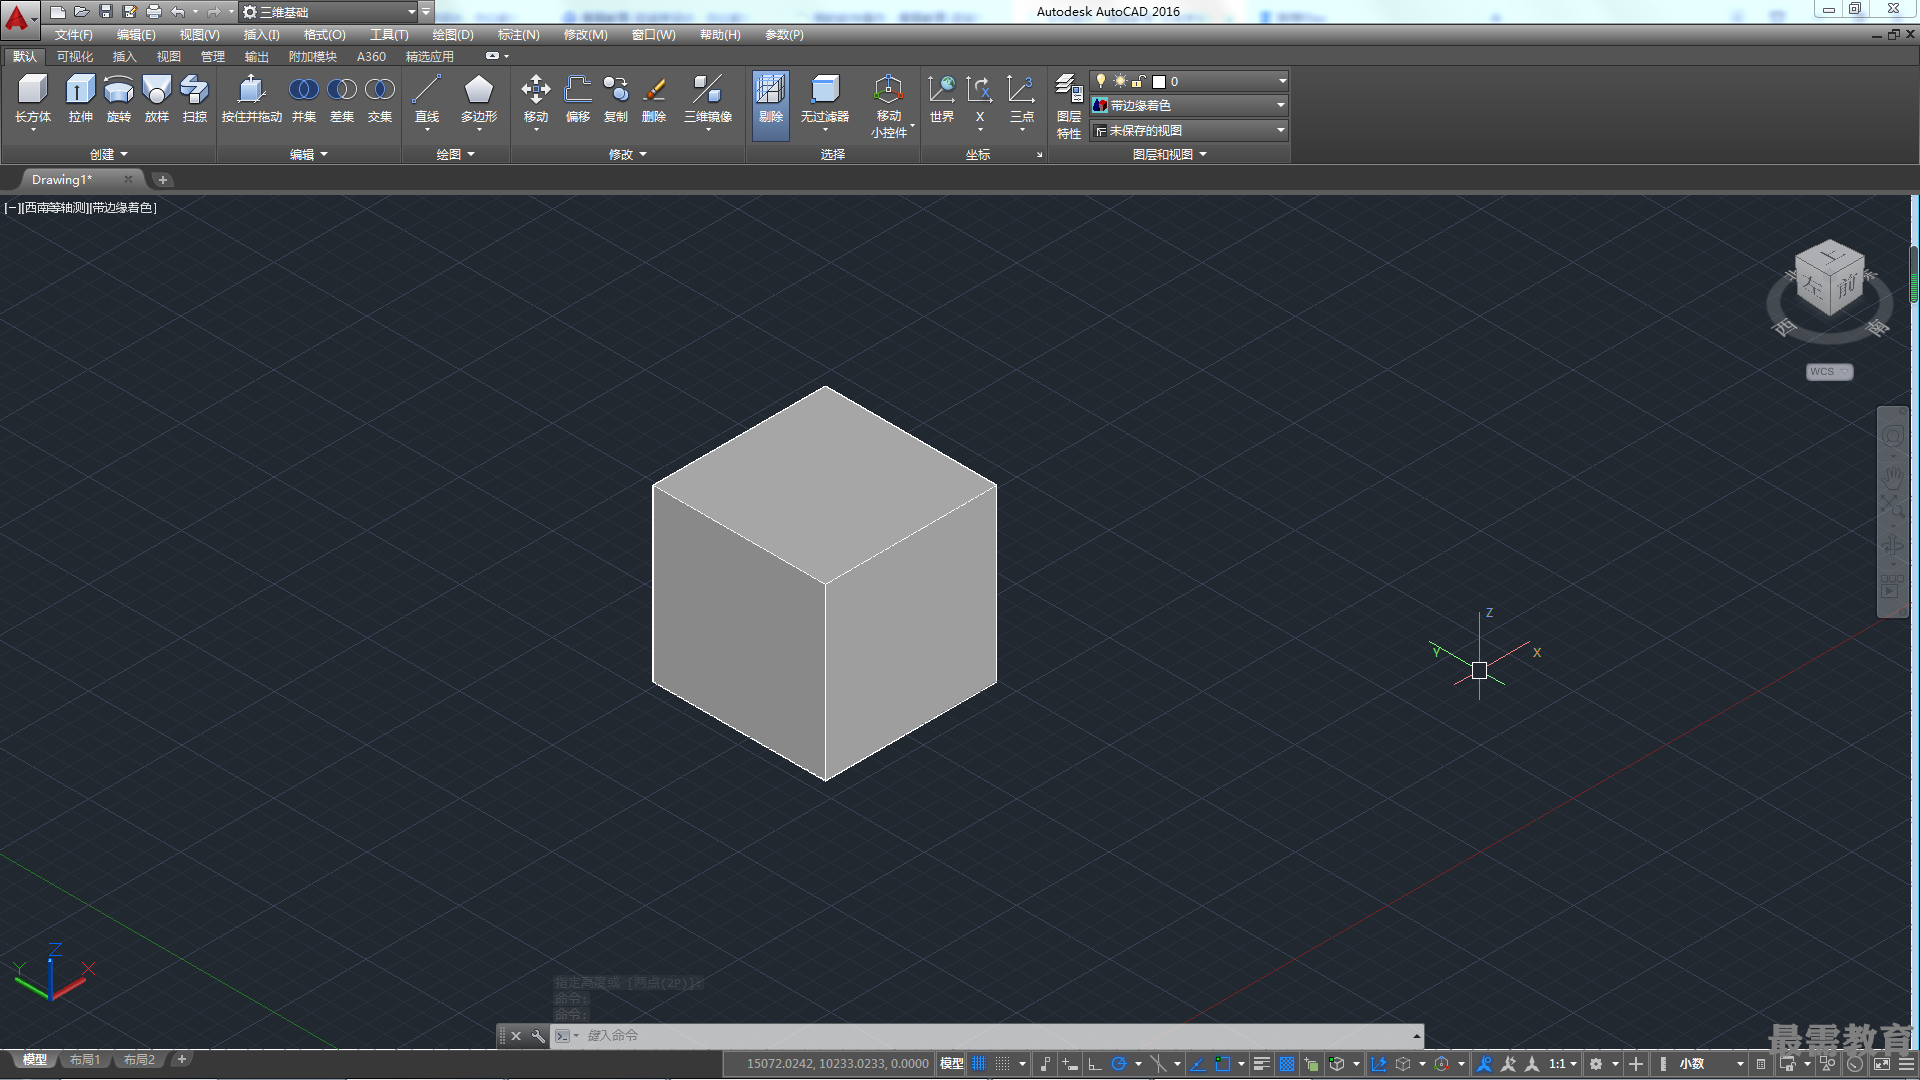The image size is (1920, 1080).
Task: Open the 文件(F) menu
Action: point(73,35)
